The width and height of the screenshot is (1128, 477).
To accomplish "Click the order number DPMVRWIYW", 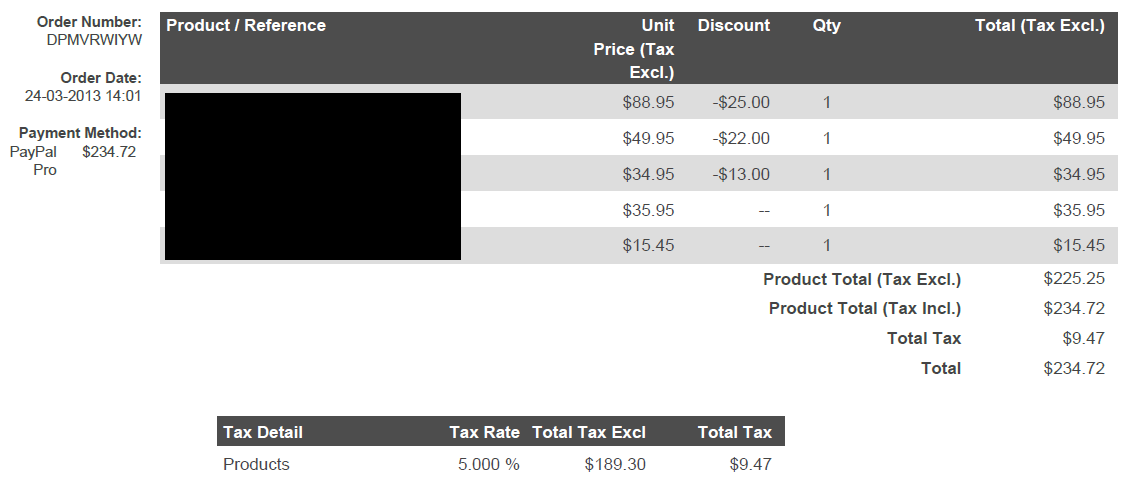I will pos(94,40).
